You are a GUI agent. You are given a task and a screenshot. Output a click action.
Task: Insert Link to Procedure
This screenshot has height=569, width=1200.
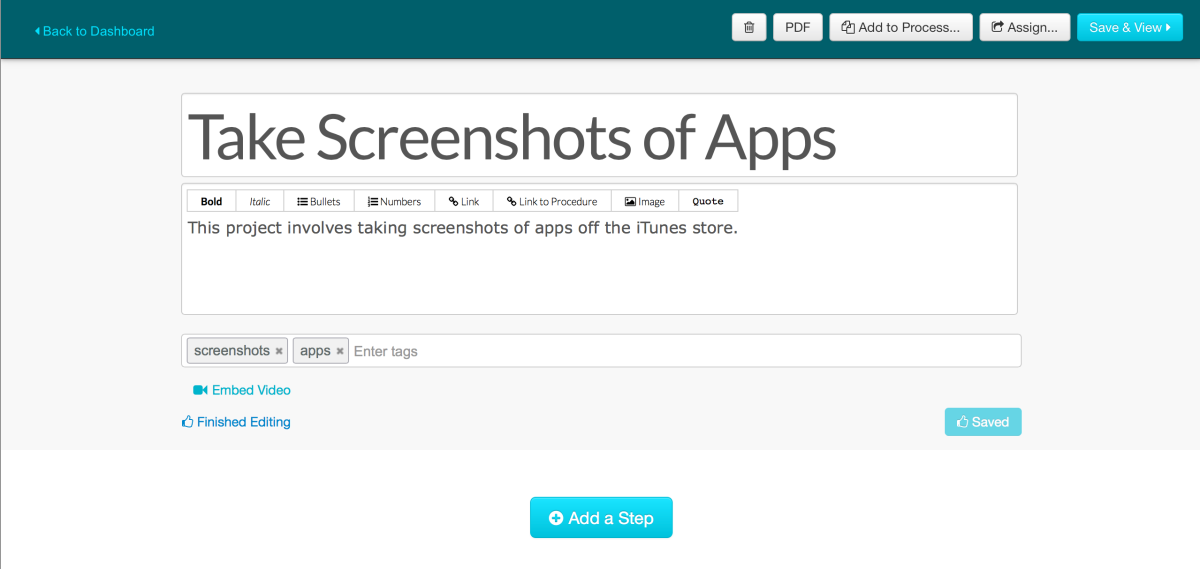click(552, 201)
